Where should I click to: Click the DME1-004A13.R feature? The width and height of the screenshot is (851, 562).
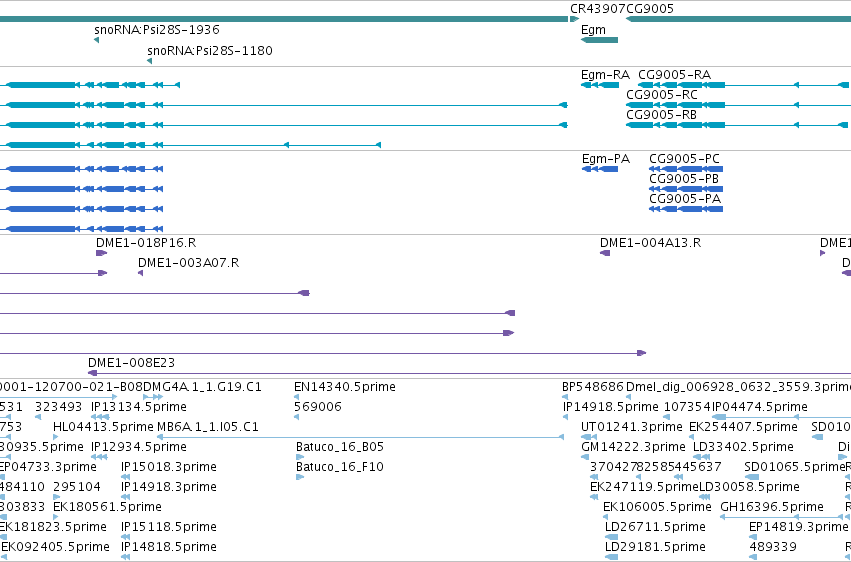[605, 253]
